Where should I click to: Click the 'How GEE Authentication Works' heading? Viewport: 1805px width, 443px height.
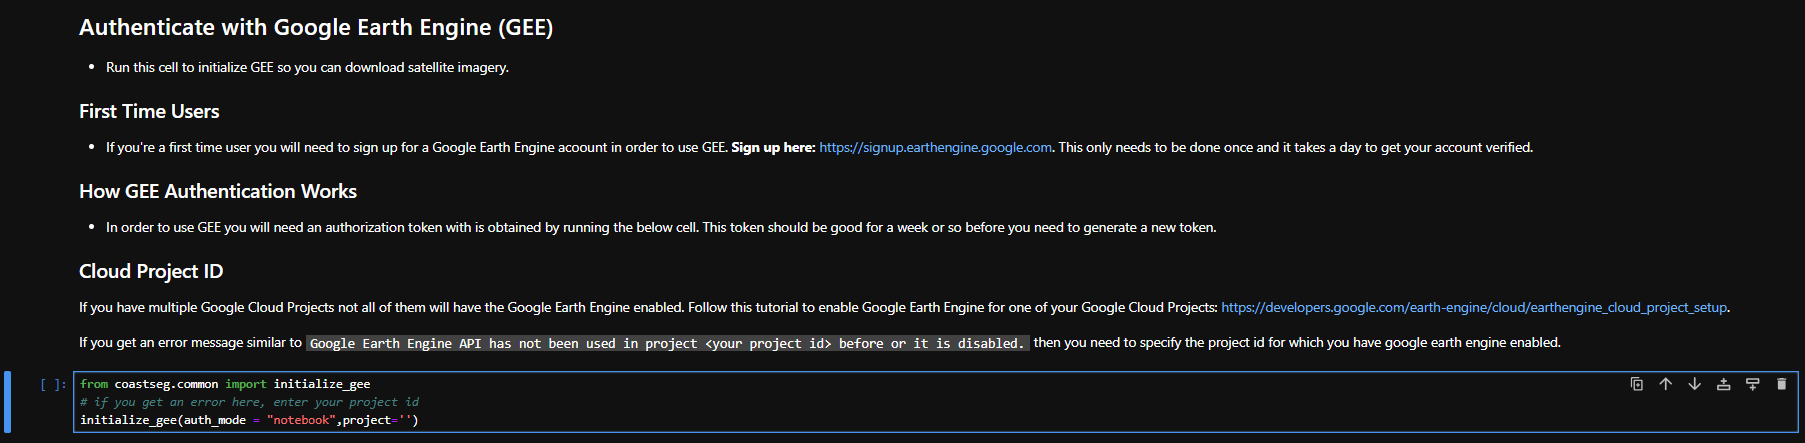(x=218, y=192)
